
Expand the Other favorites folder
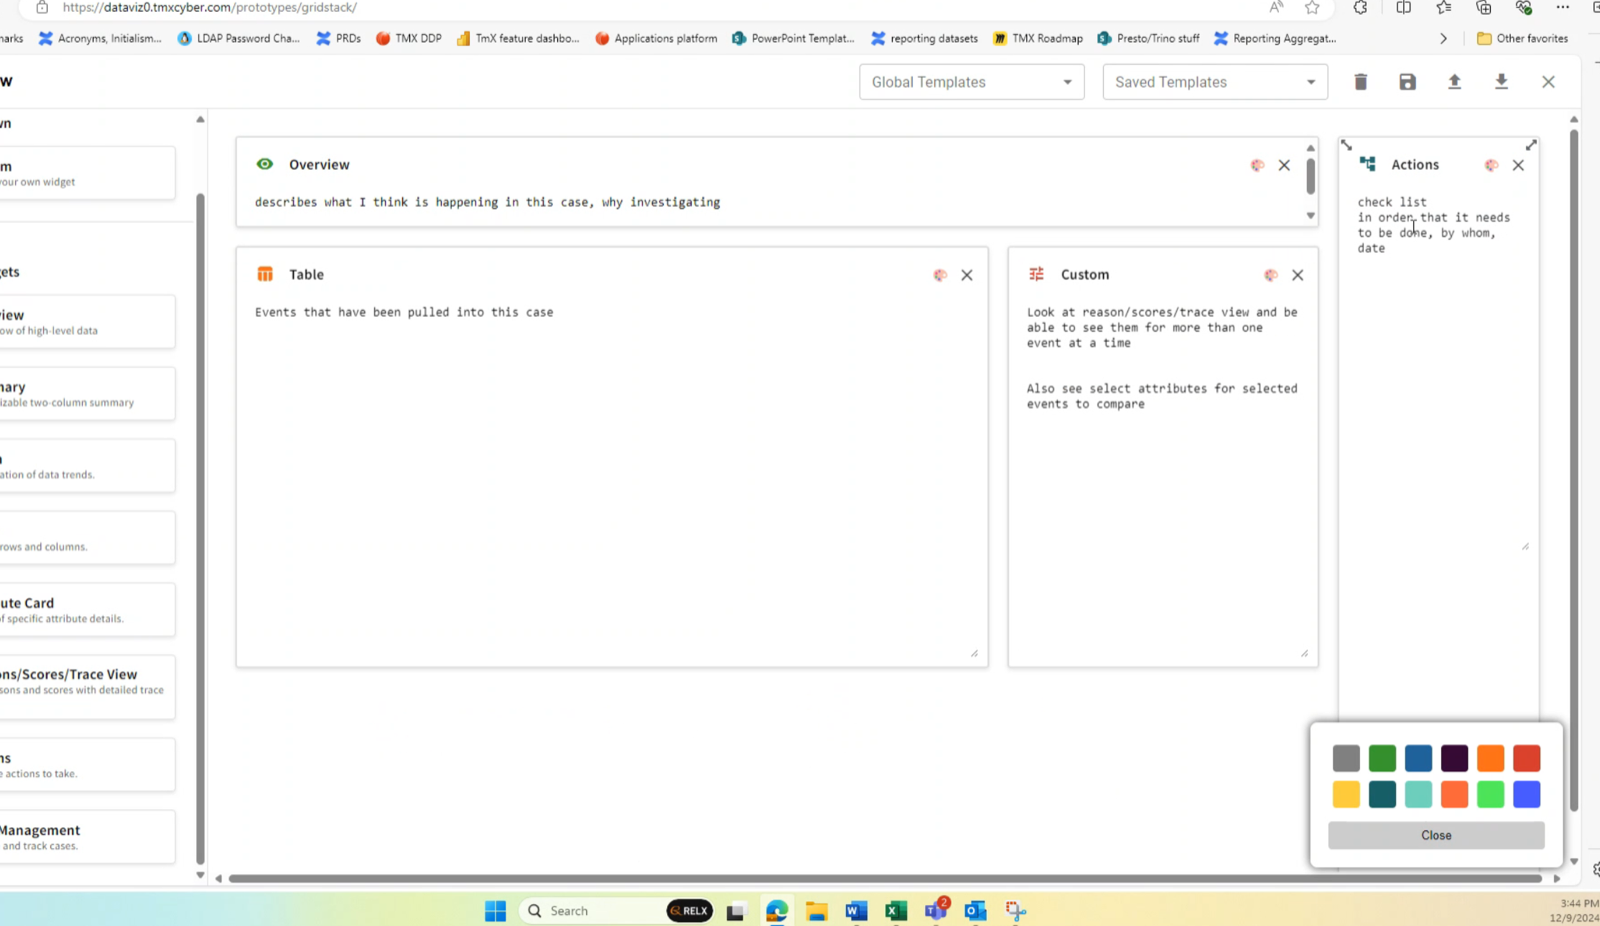tap(1522, 38)
